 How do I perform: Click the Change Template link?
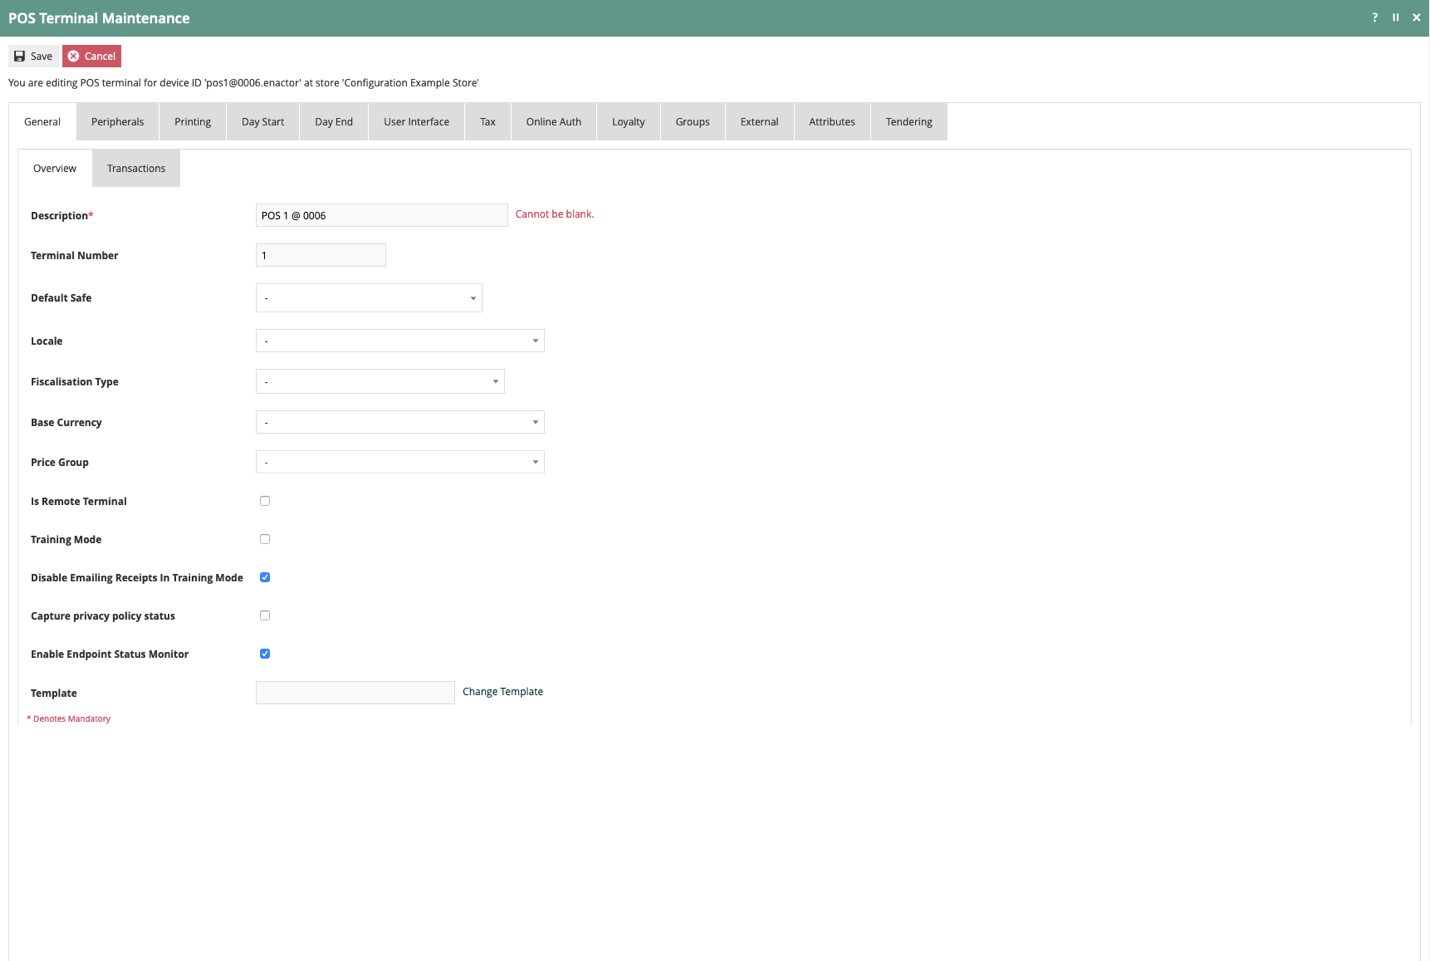(x=503, y=692)
